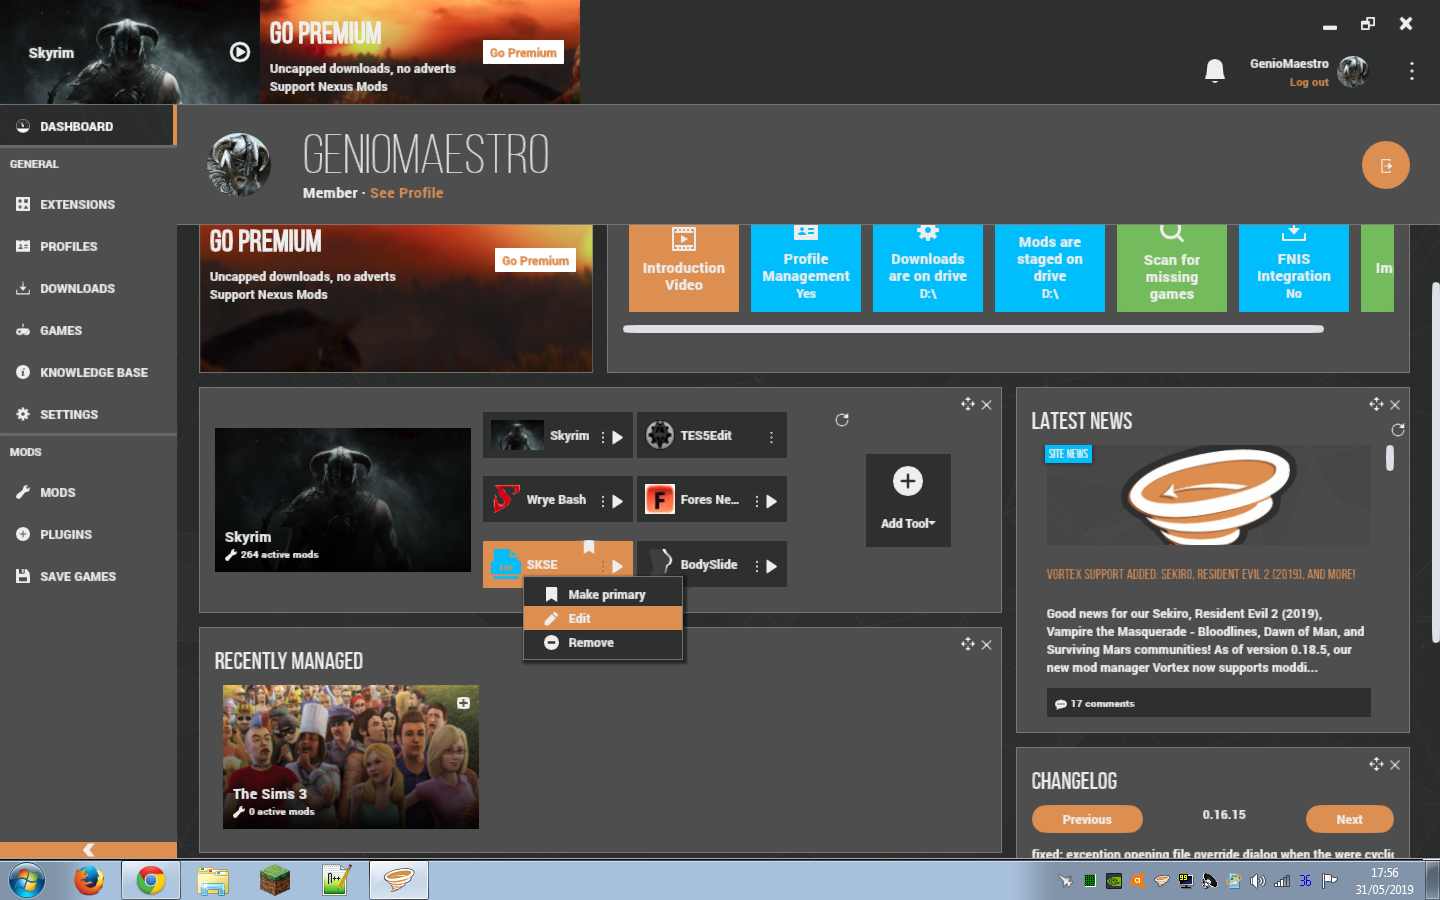Screen dimensions: 1440x900
Task: Click FNIS Integration tile
Action: point(1294,268)
